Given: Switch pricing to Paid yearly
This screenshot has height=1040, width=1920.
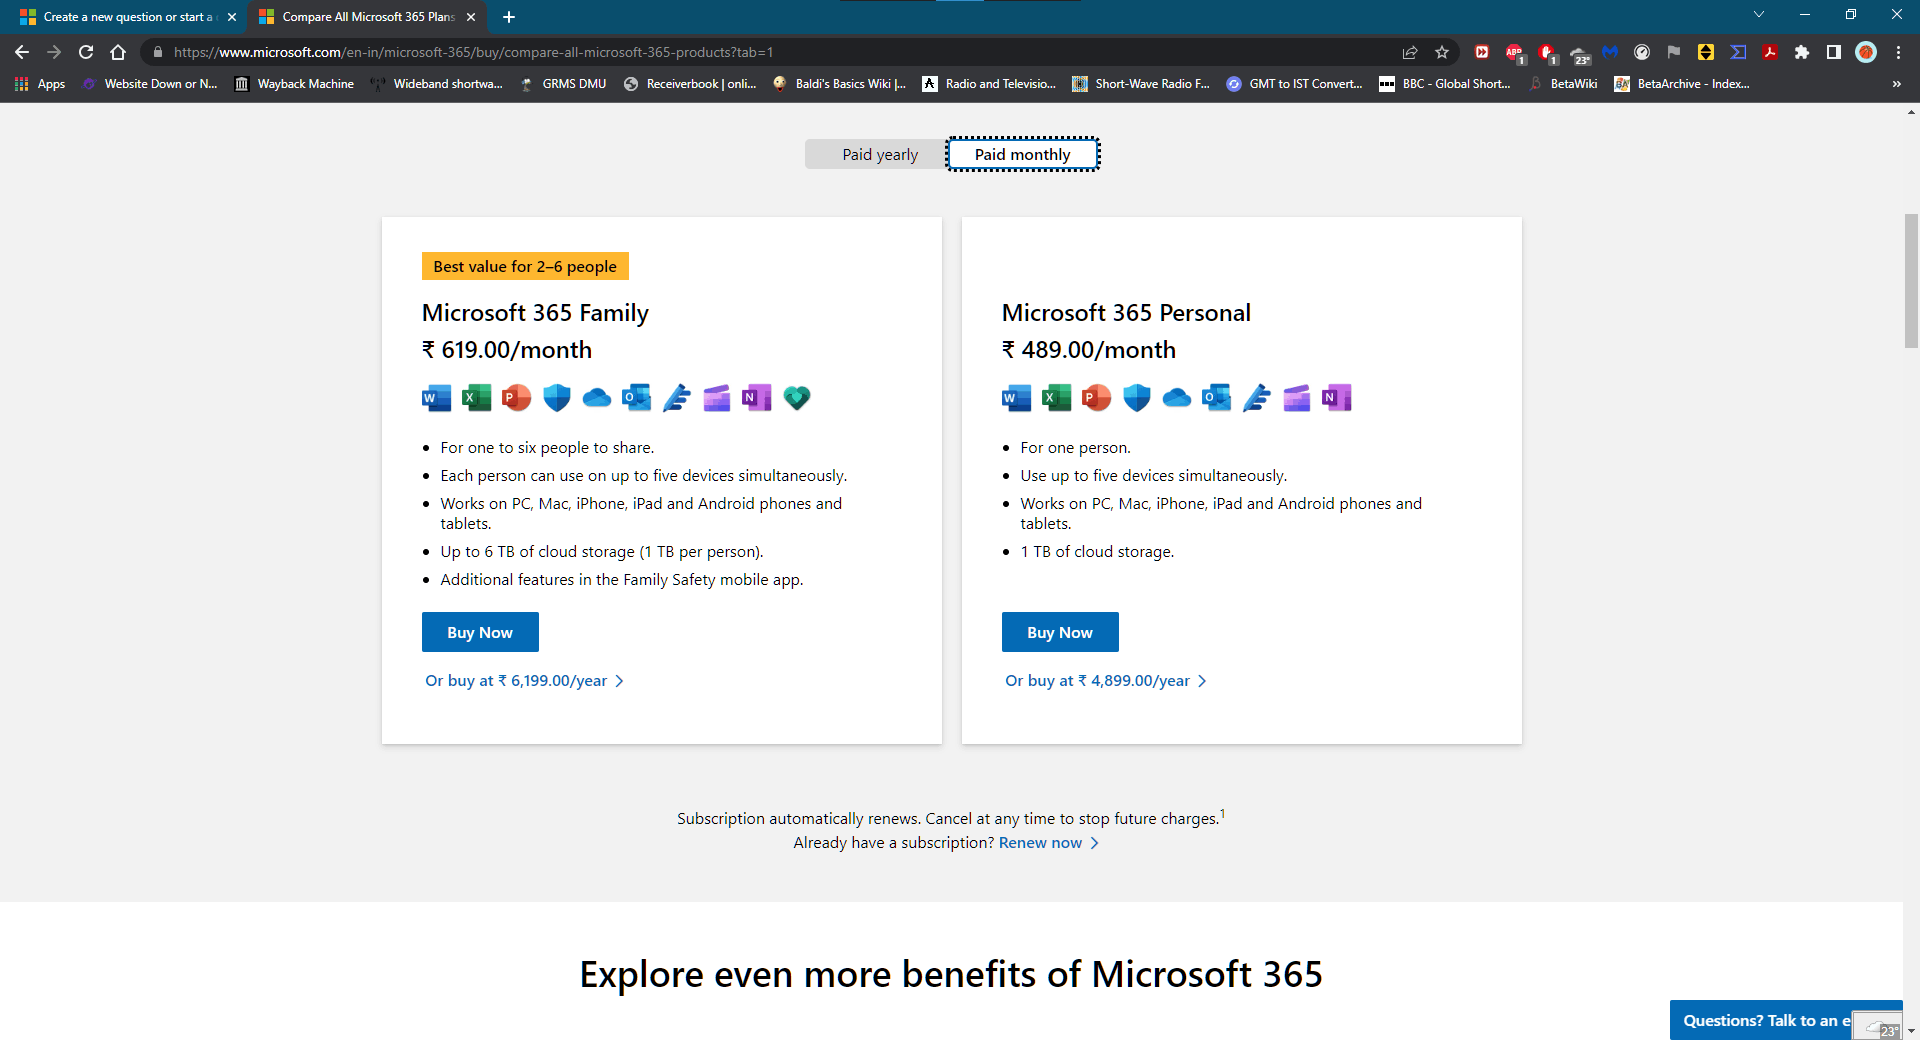Looking at the screenshot, I should click(879, 154).
